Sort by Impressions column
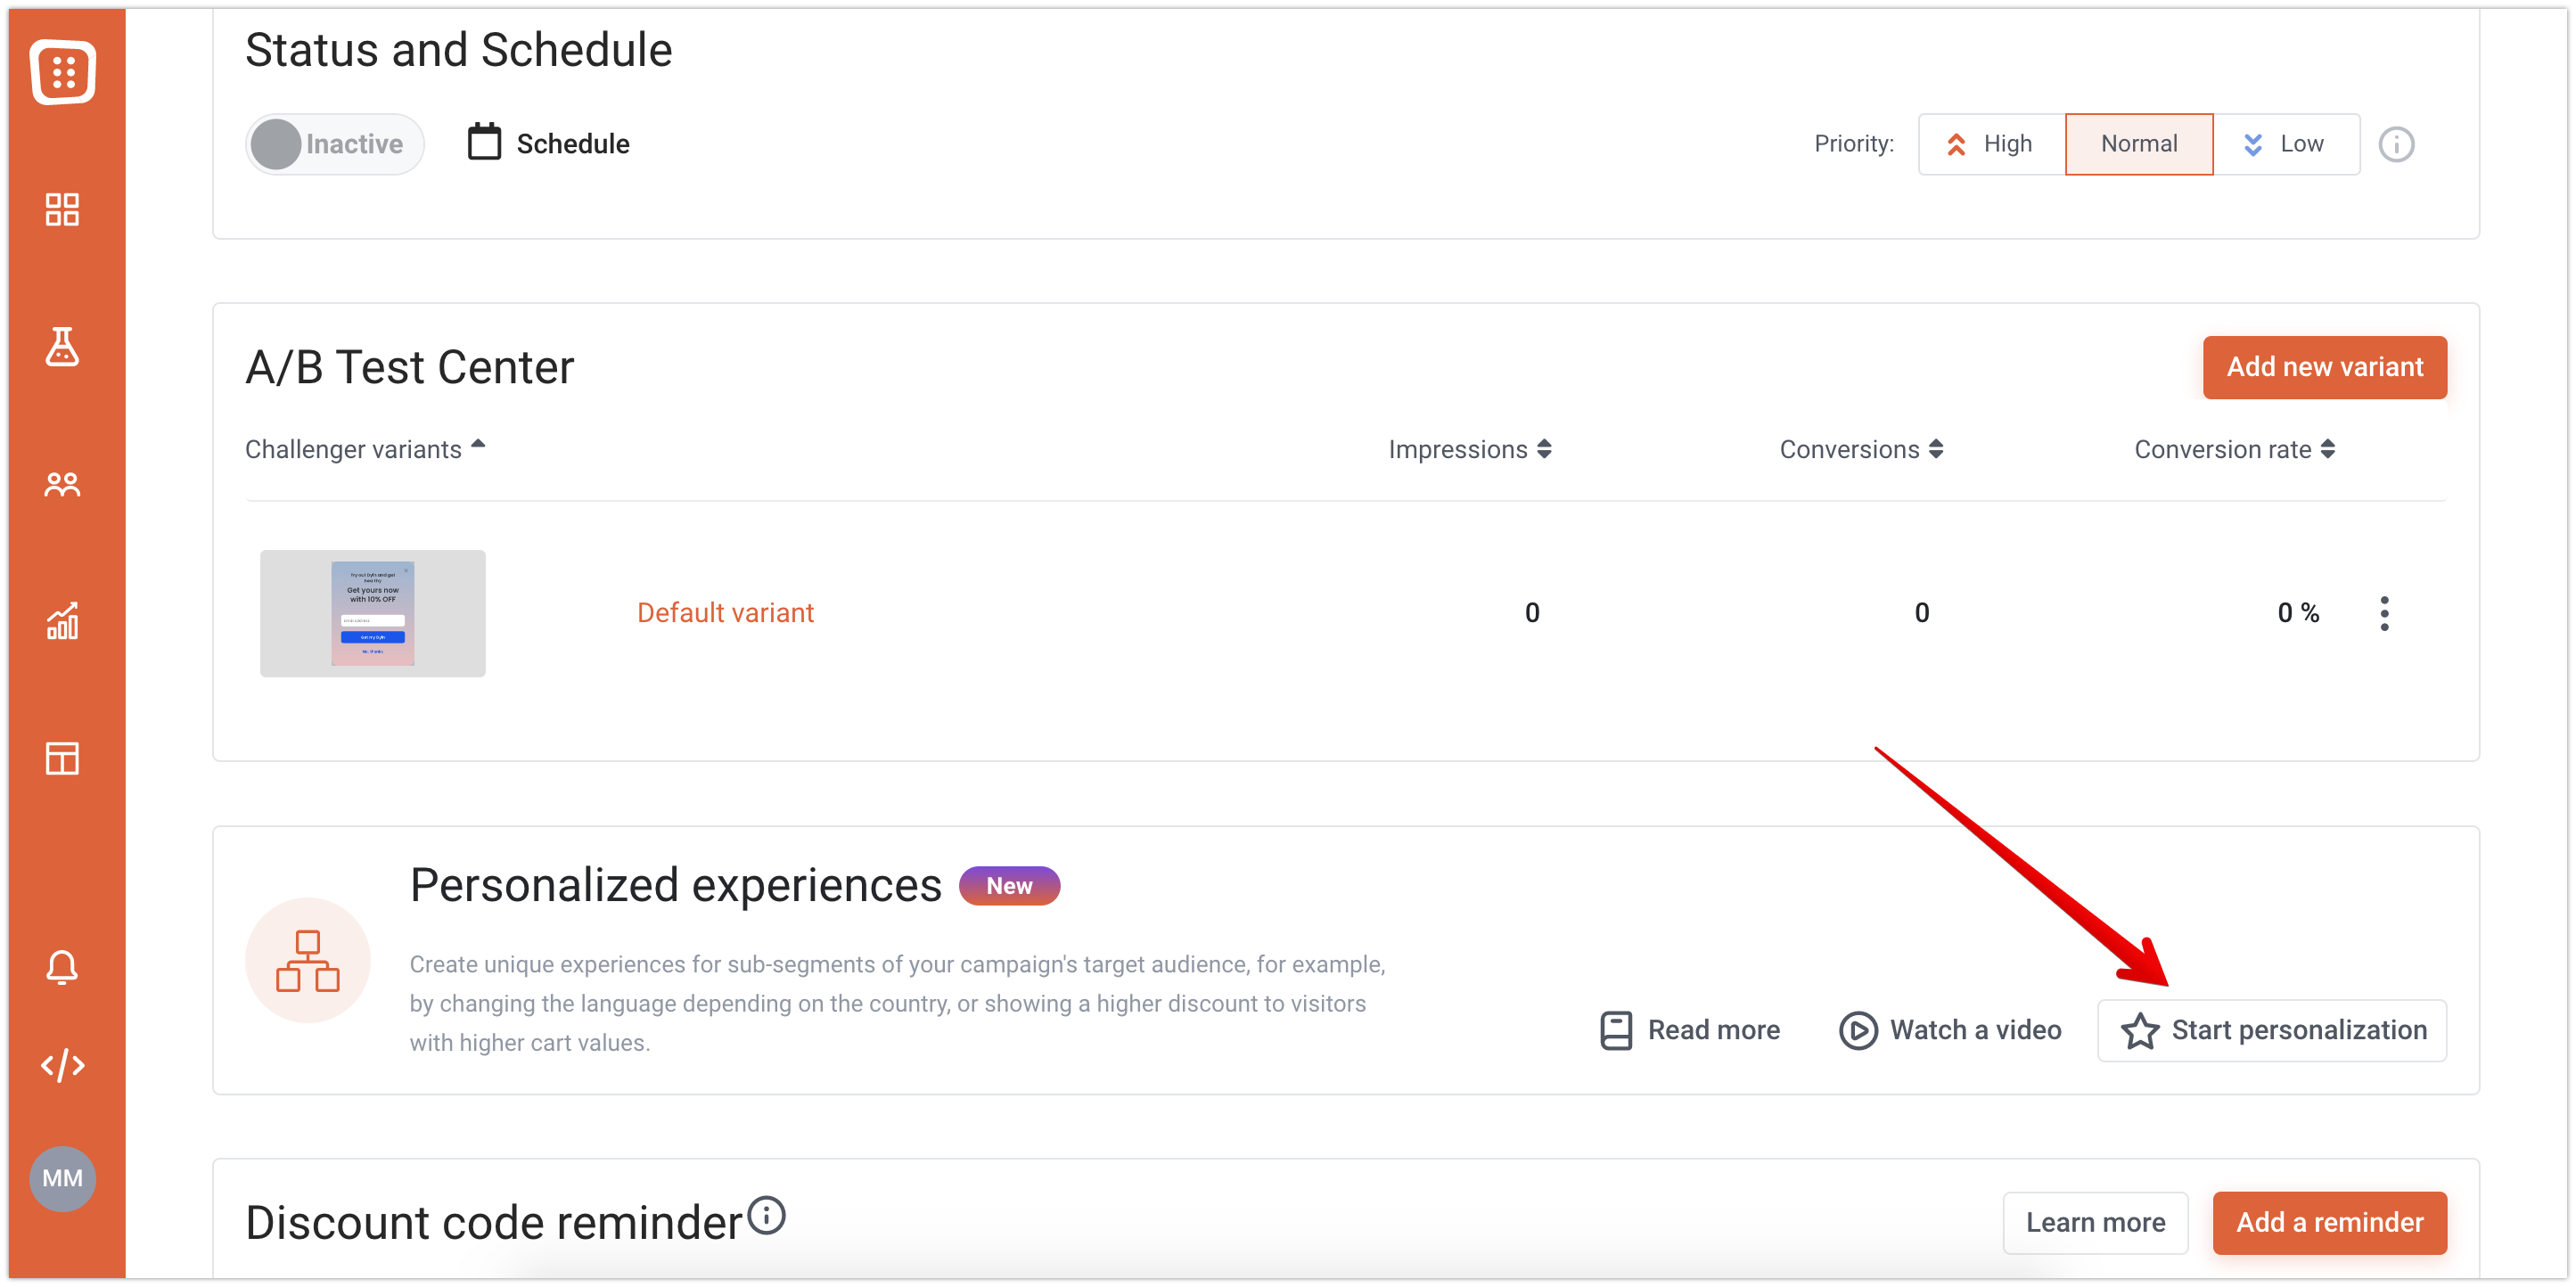The height and width of the screenshot is (1287, 2576). click(x=1470, y=450)
